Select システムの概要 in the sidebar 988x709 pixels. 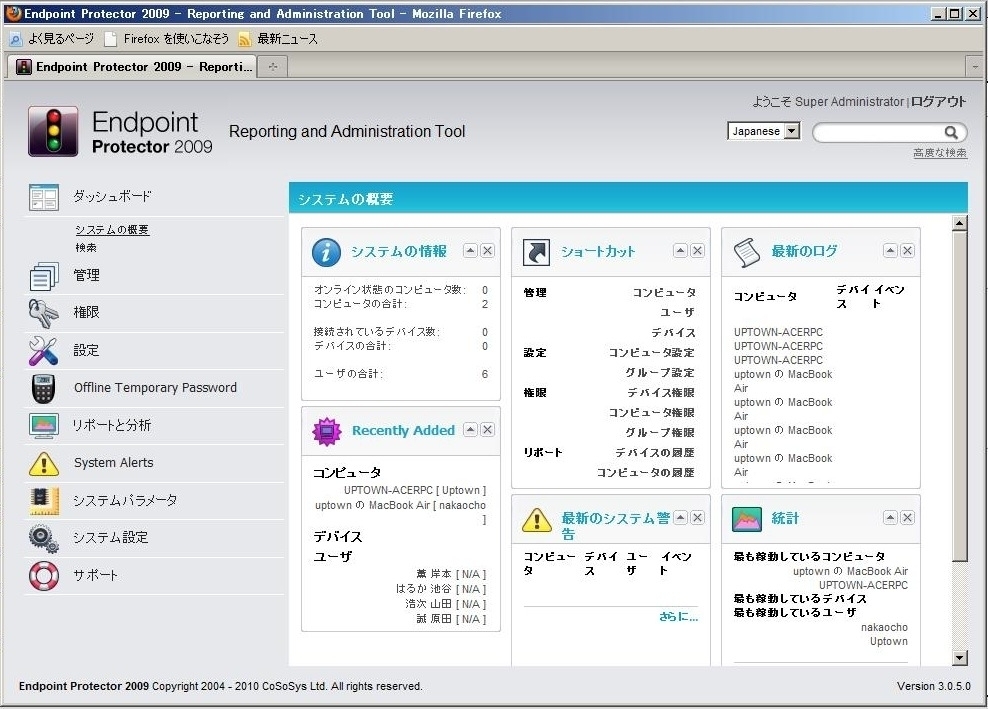[112, 230]
